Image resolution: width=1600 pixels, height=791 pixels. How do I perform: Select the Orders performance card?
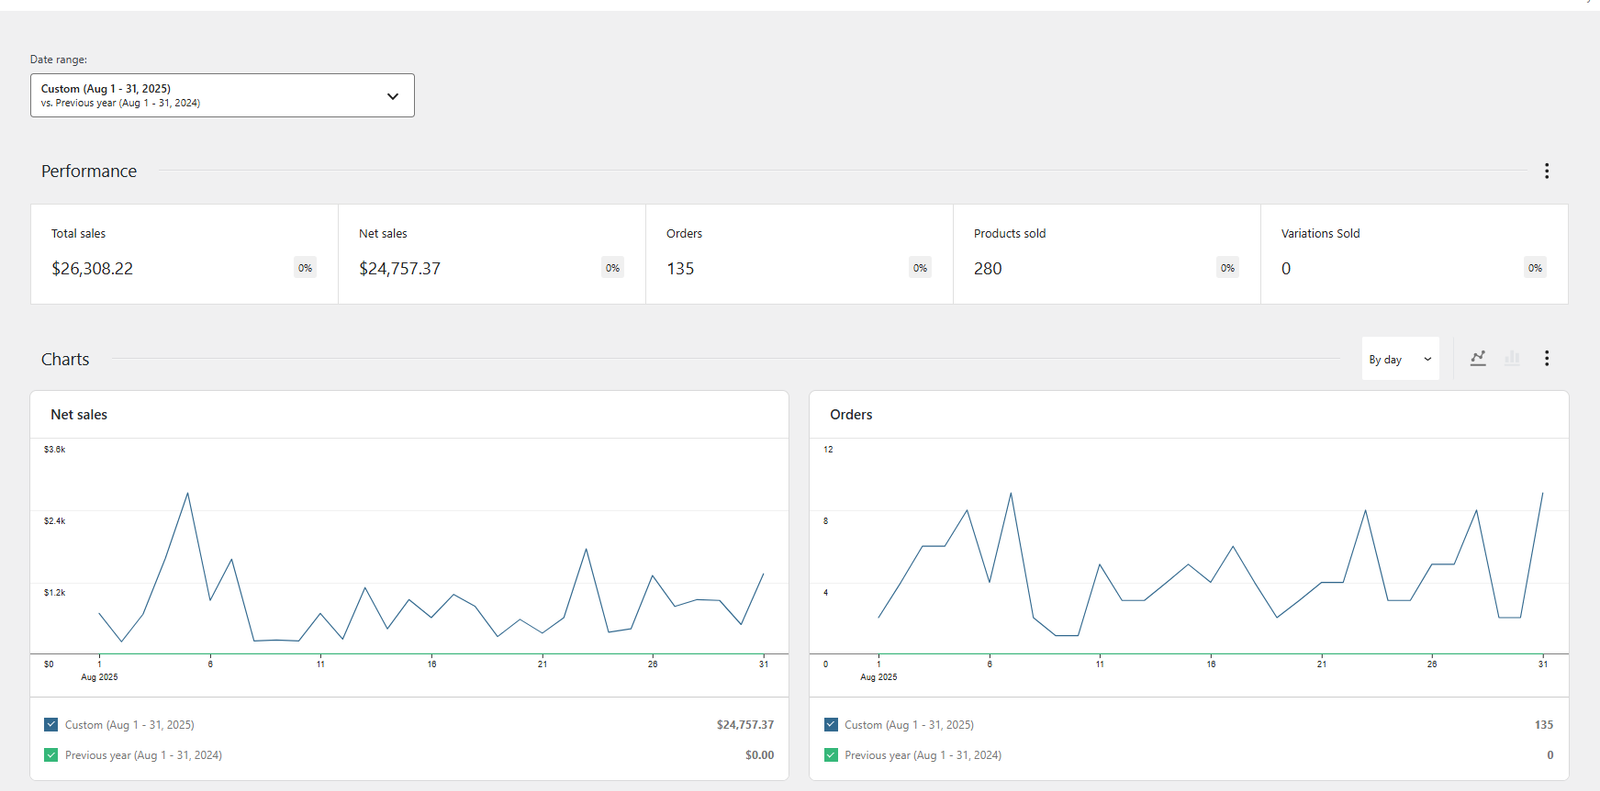coord(798,254)
